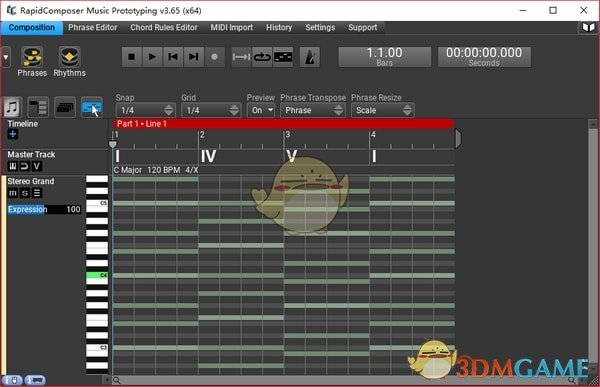Jump to composition end button

click(x=194, y=57)
